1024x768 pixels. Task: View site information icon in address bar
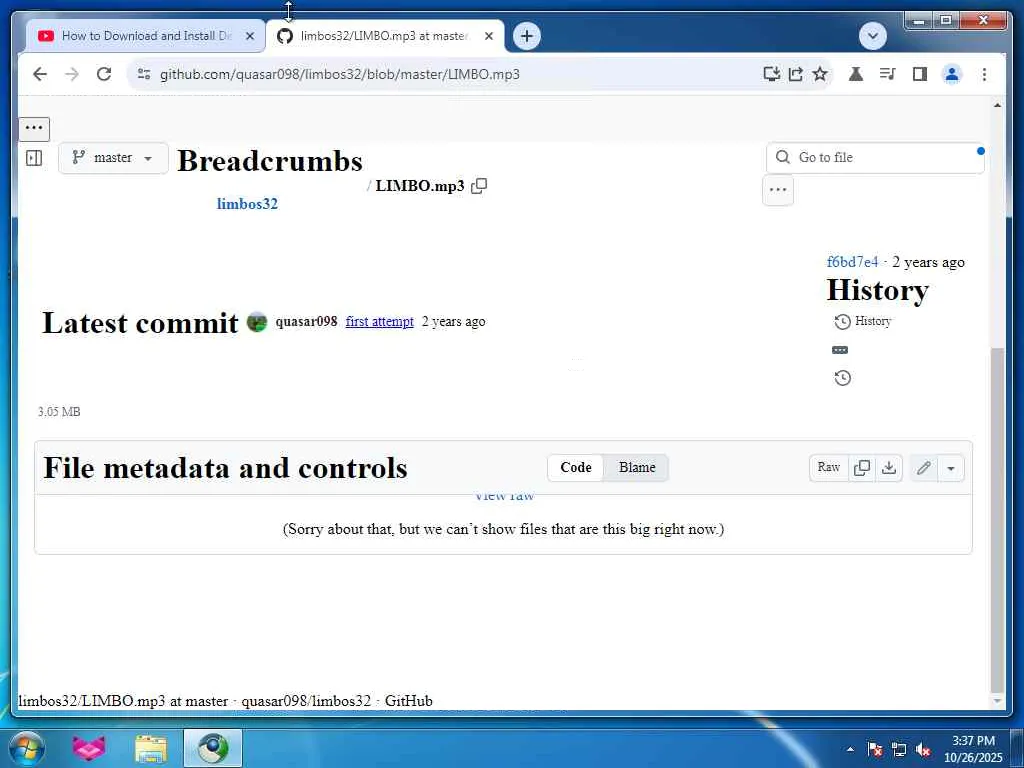click(144, 74)
